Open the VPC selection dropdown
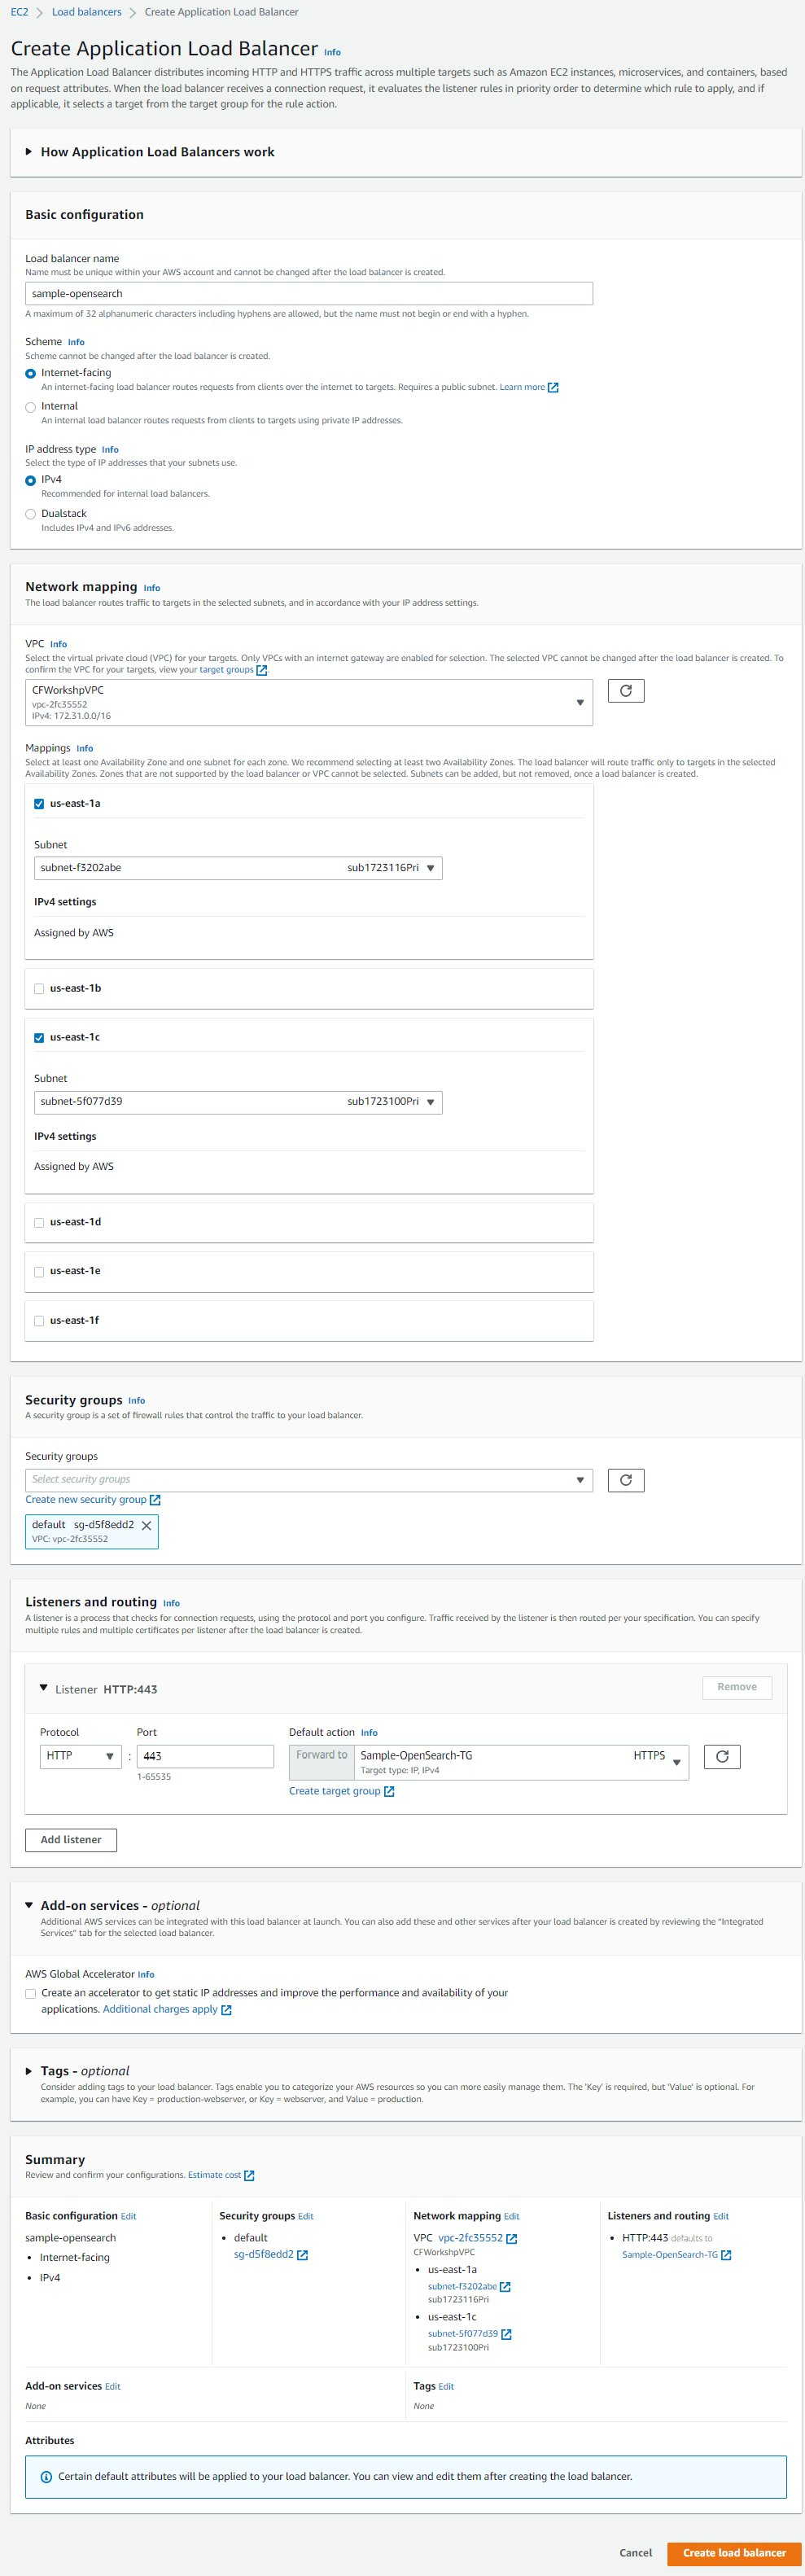 click(308, 702)
